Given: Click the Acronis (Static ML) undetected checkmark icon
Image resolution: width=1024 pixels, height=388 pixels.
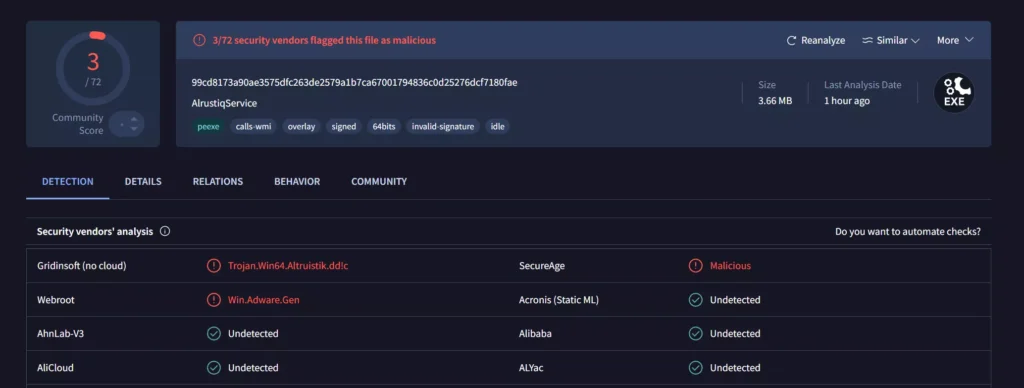Looking at the screenshot, I should pos(696,300).
